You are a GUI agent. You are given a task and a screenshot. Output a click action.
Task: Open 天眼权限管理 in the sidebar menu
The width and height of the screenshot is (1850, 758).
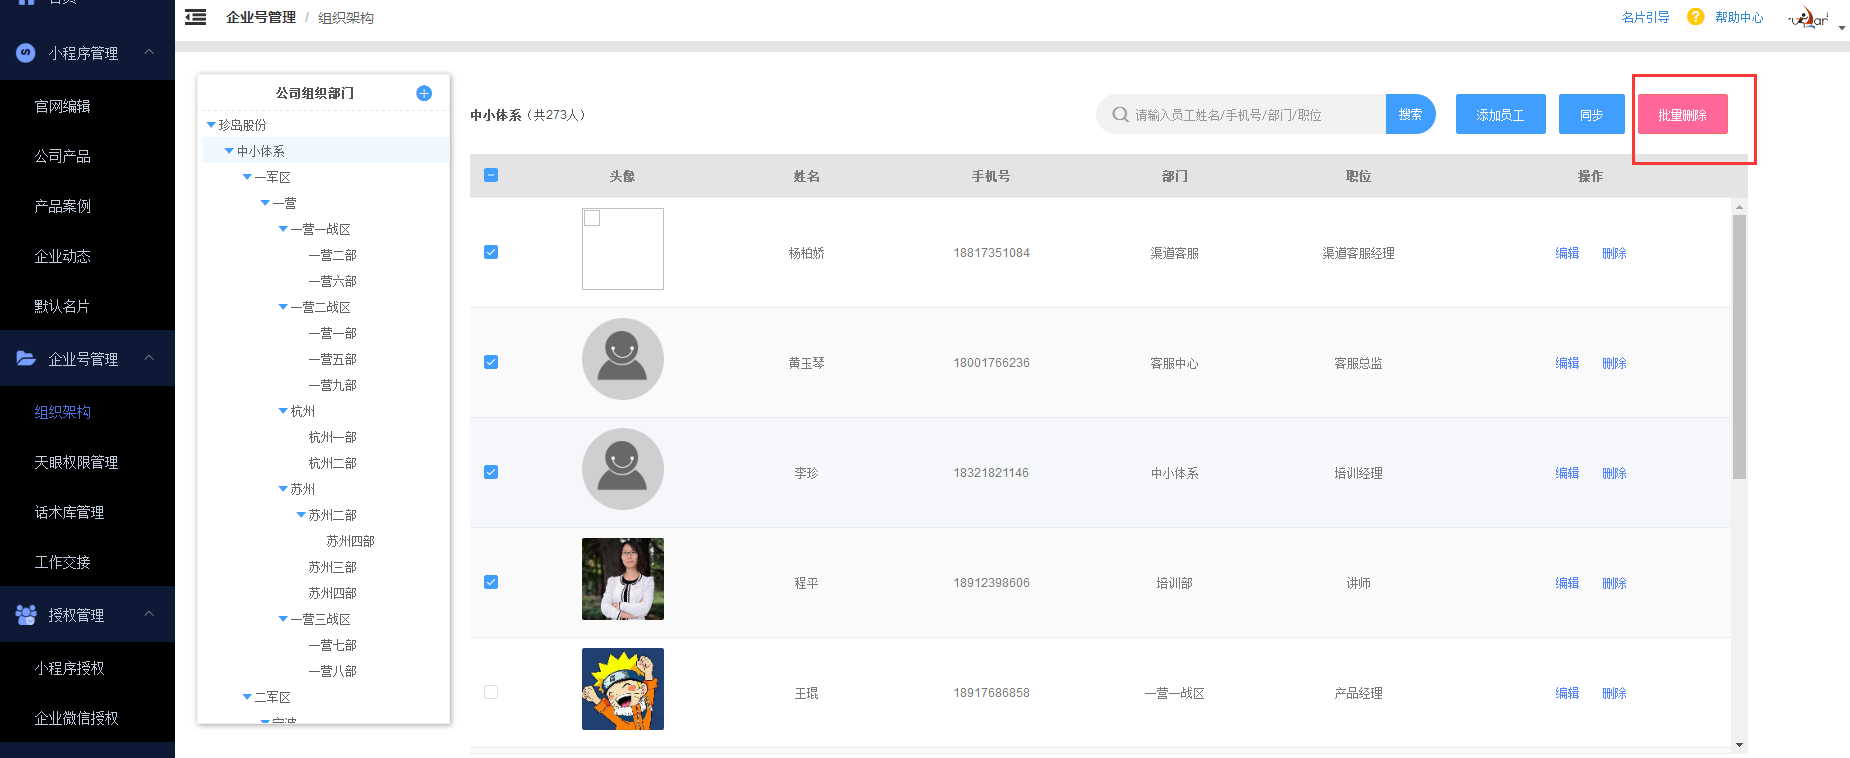(76, 462)
